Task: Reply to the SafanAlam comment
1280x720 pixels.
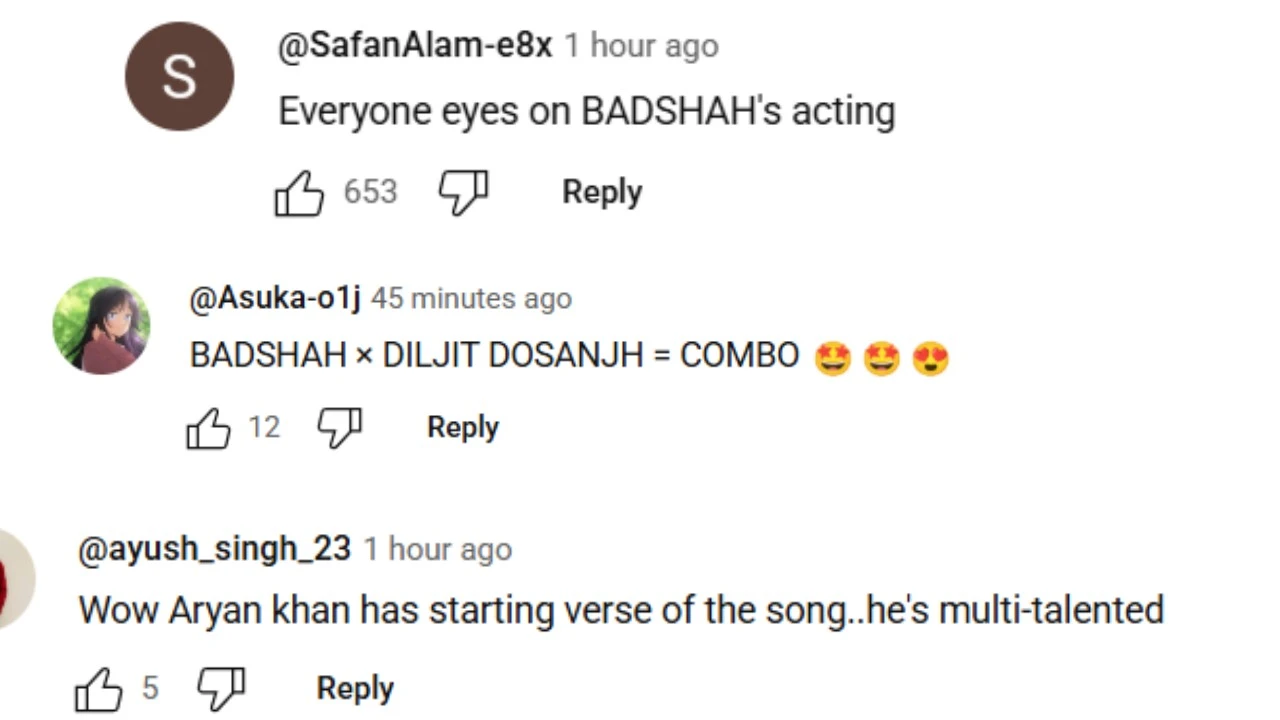Action: click(x=602, y=192)
